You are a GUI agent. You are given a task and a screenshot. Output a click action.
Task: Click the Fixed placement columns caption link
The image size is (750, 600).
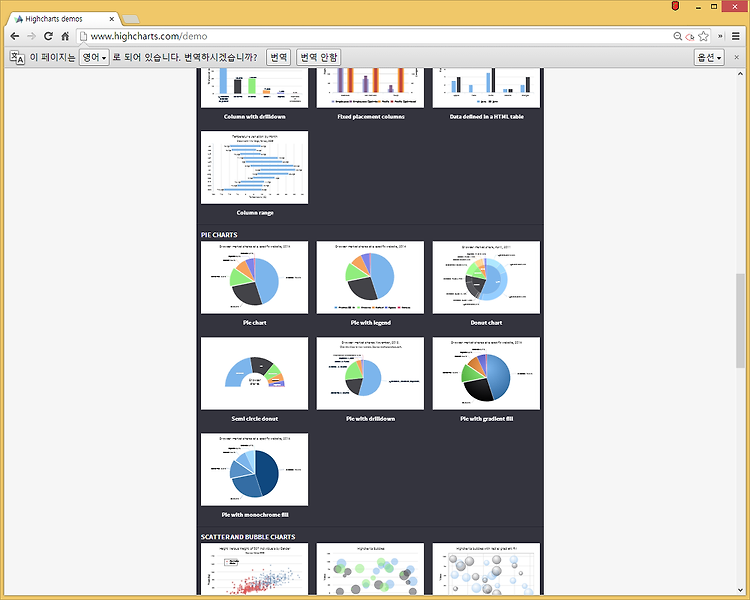pos(371,117)
